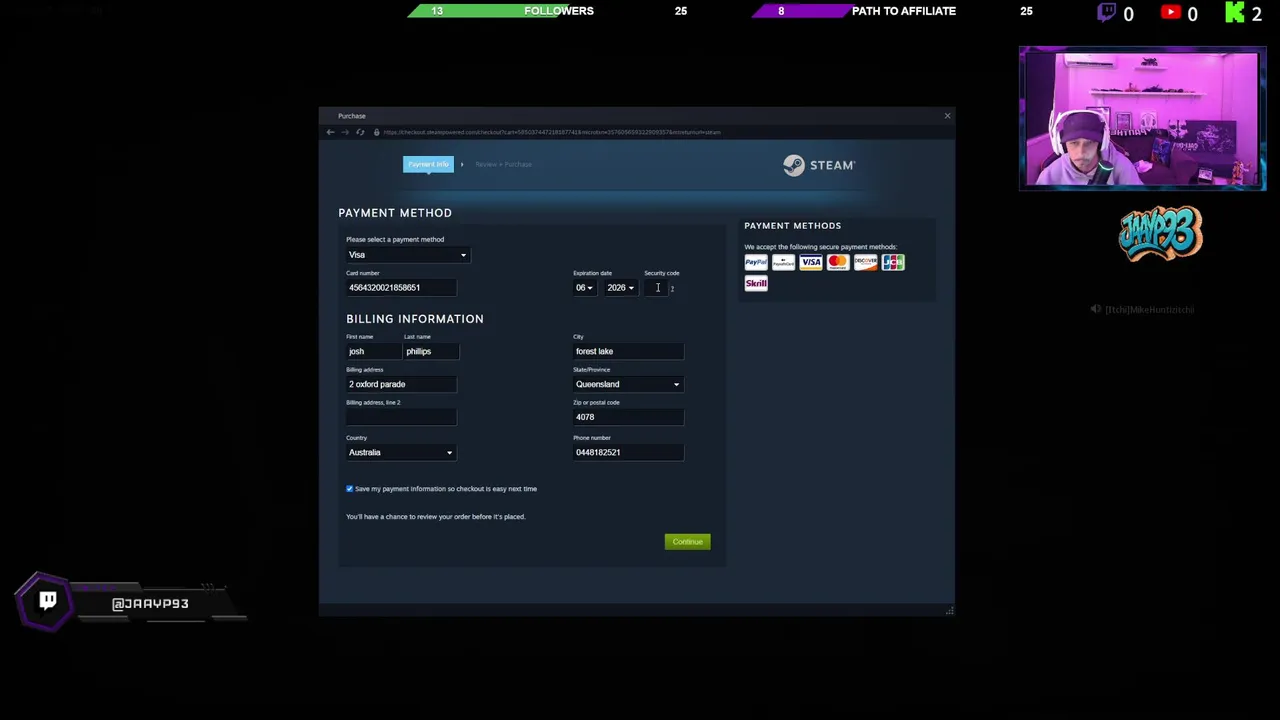Select the Review + Purchase step
Image resolution: width=1280 pixels, height=720 pixels.
503,164
